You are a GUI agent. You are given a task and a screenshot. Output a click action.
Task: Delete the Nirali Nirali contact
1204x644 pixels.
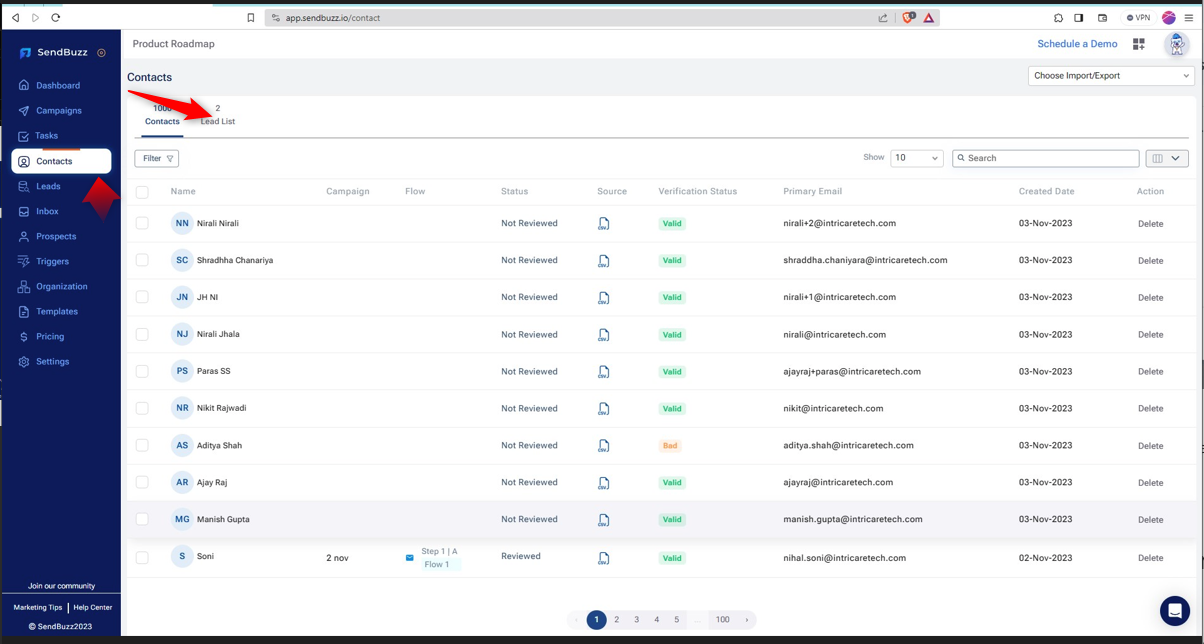[1150, 224]
